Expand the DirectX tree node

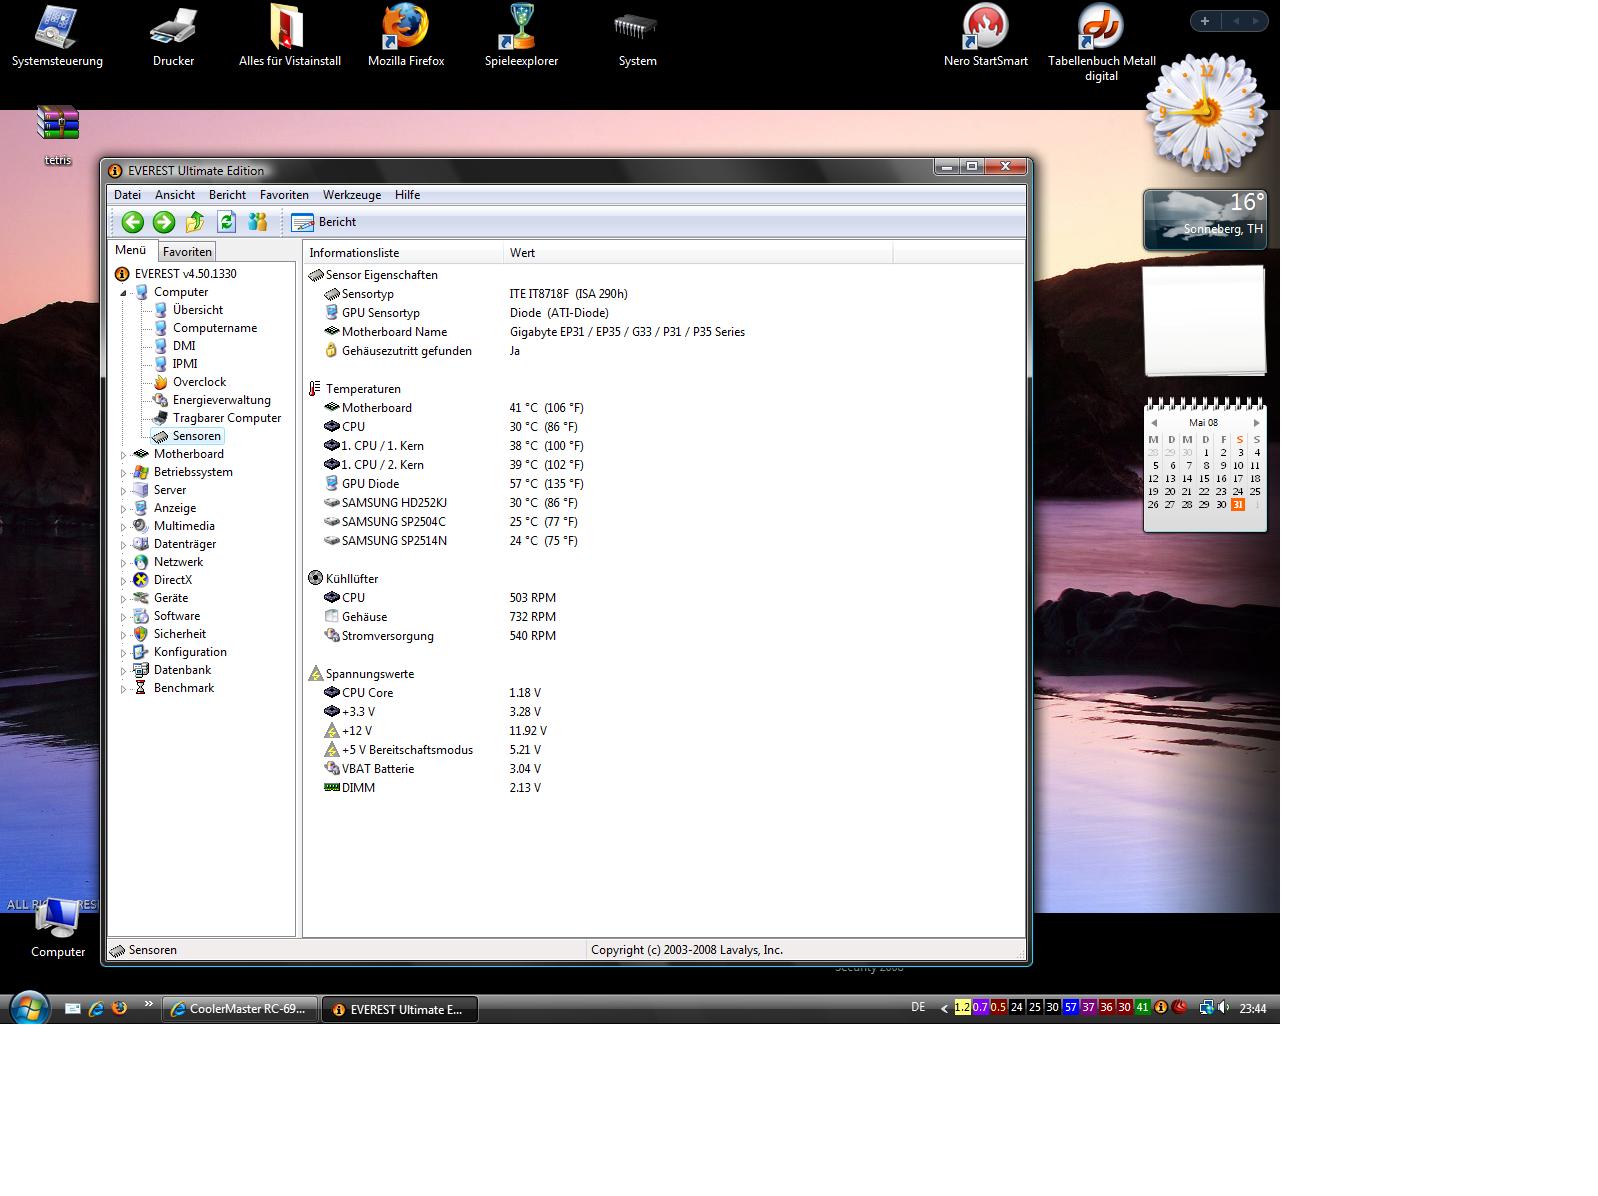(x=124, y=581)
